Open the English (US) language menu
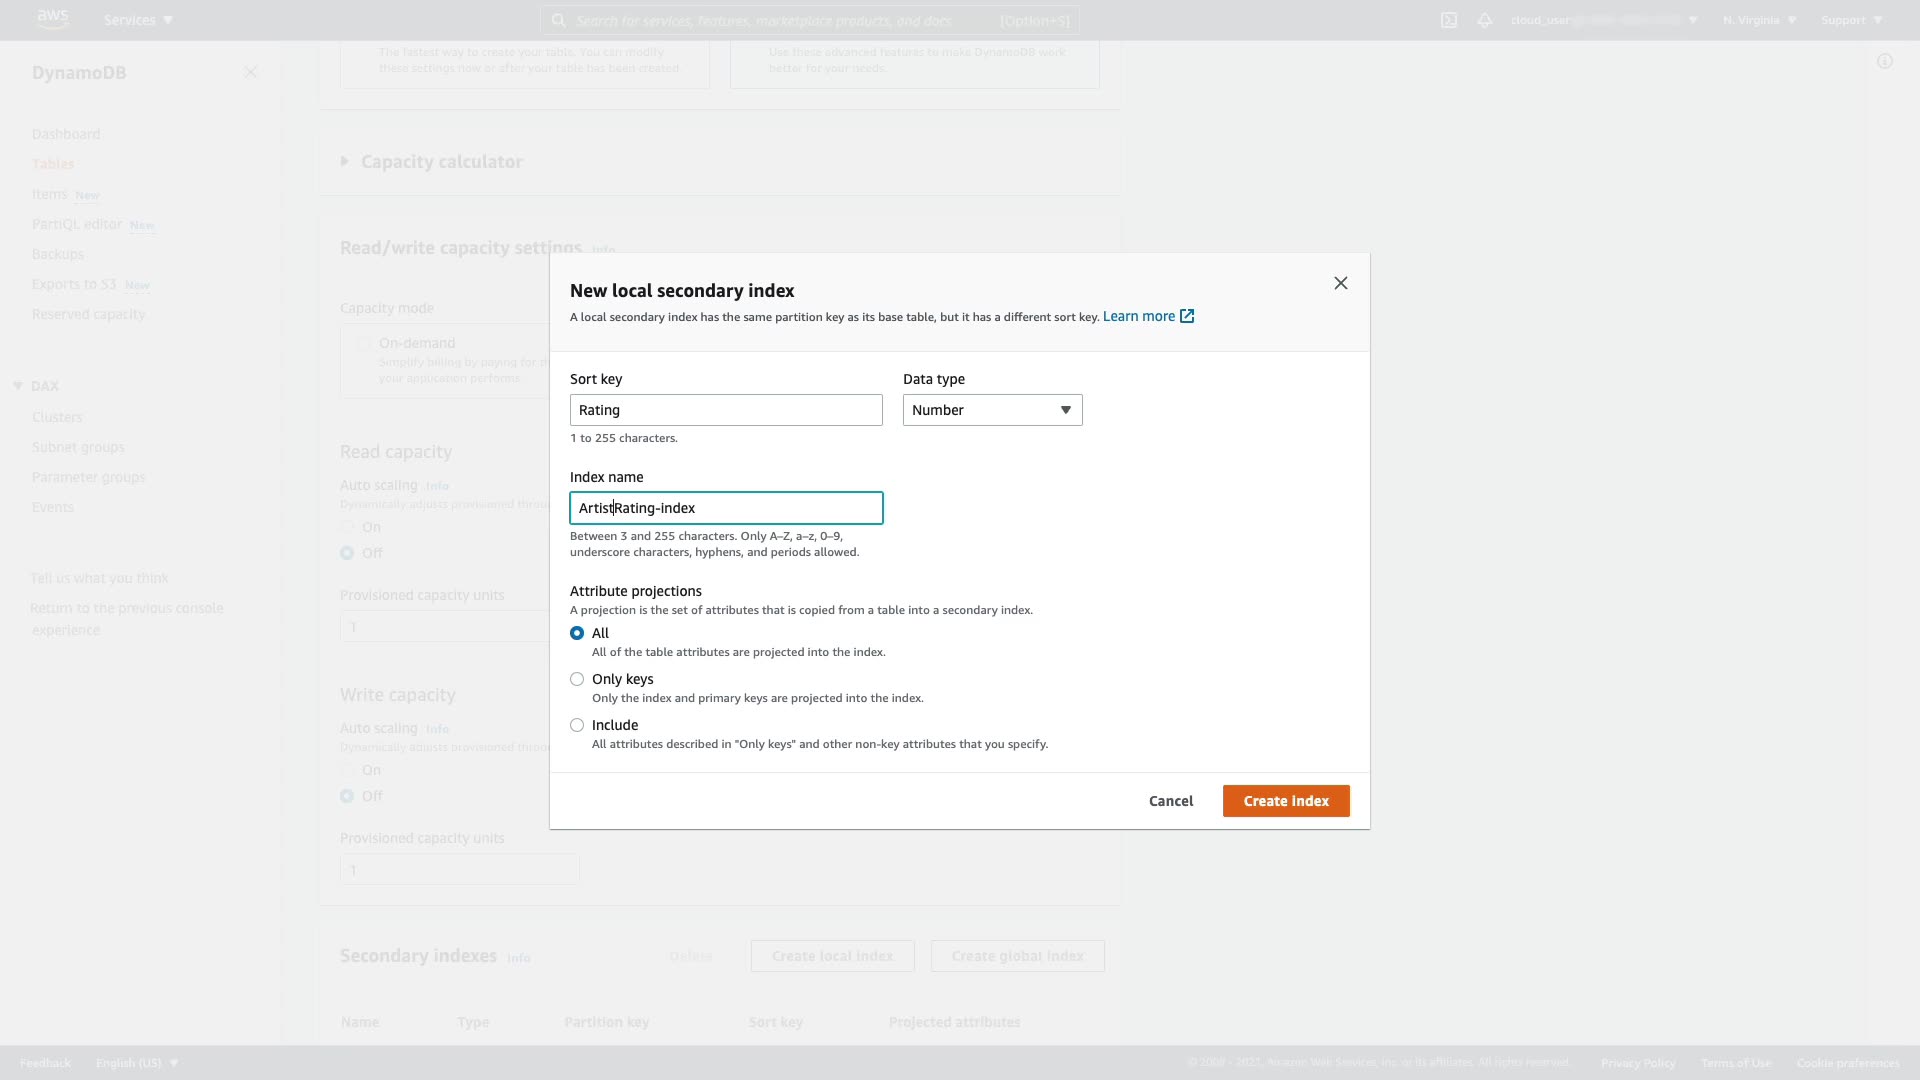1920x1080 pixels. (x=137, y=1063)
